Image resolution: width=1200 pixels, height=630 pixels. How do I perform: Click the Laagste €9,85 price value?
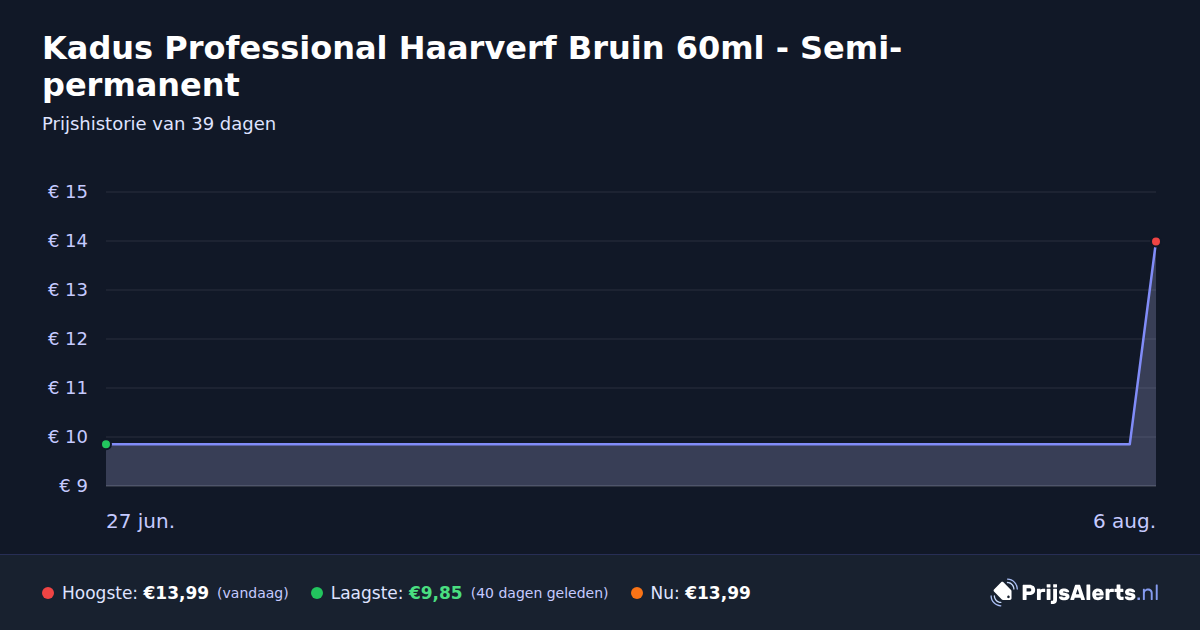point(435,593)
